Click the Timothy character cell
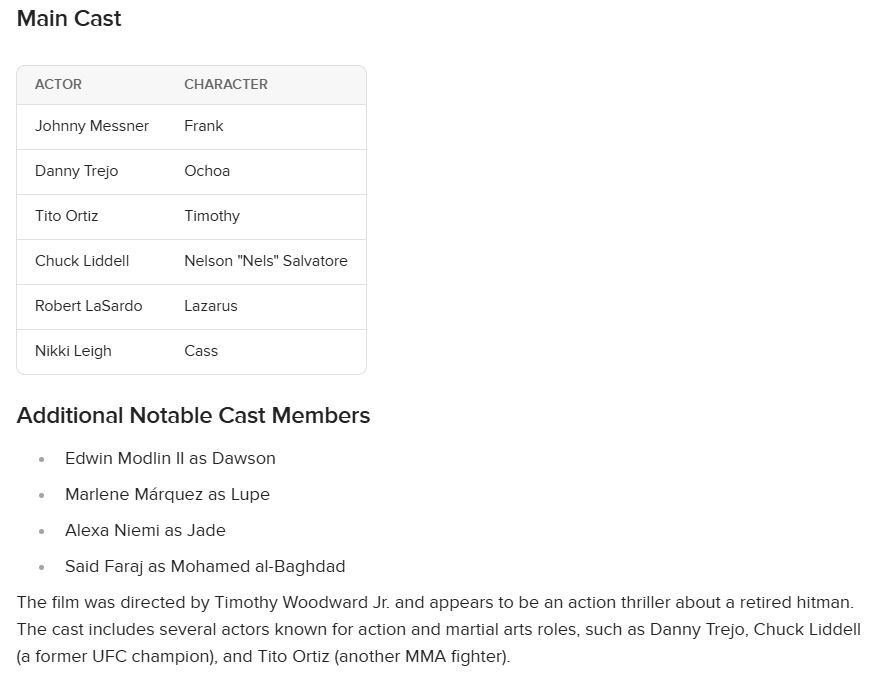Viewport: 871px width, 680px height. point(212,216)
